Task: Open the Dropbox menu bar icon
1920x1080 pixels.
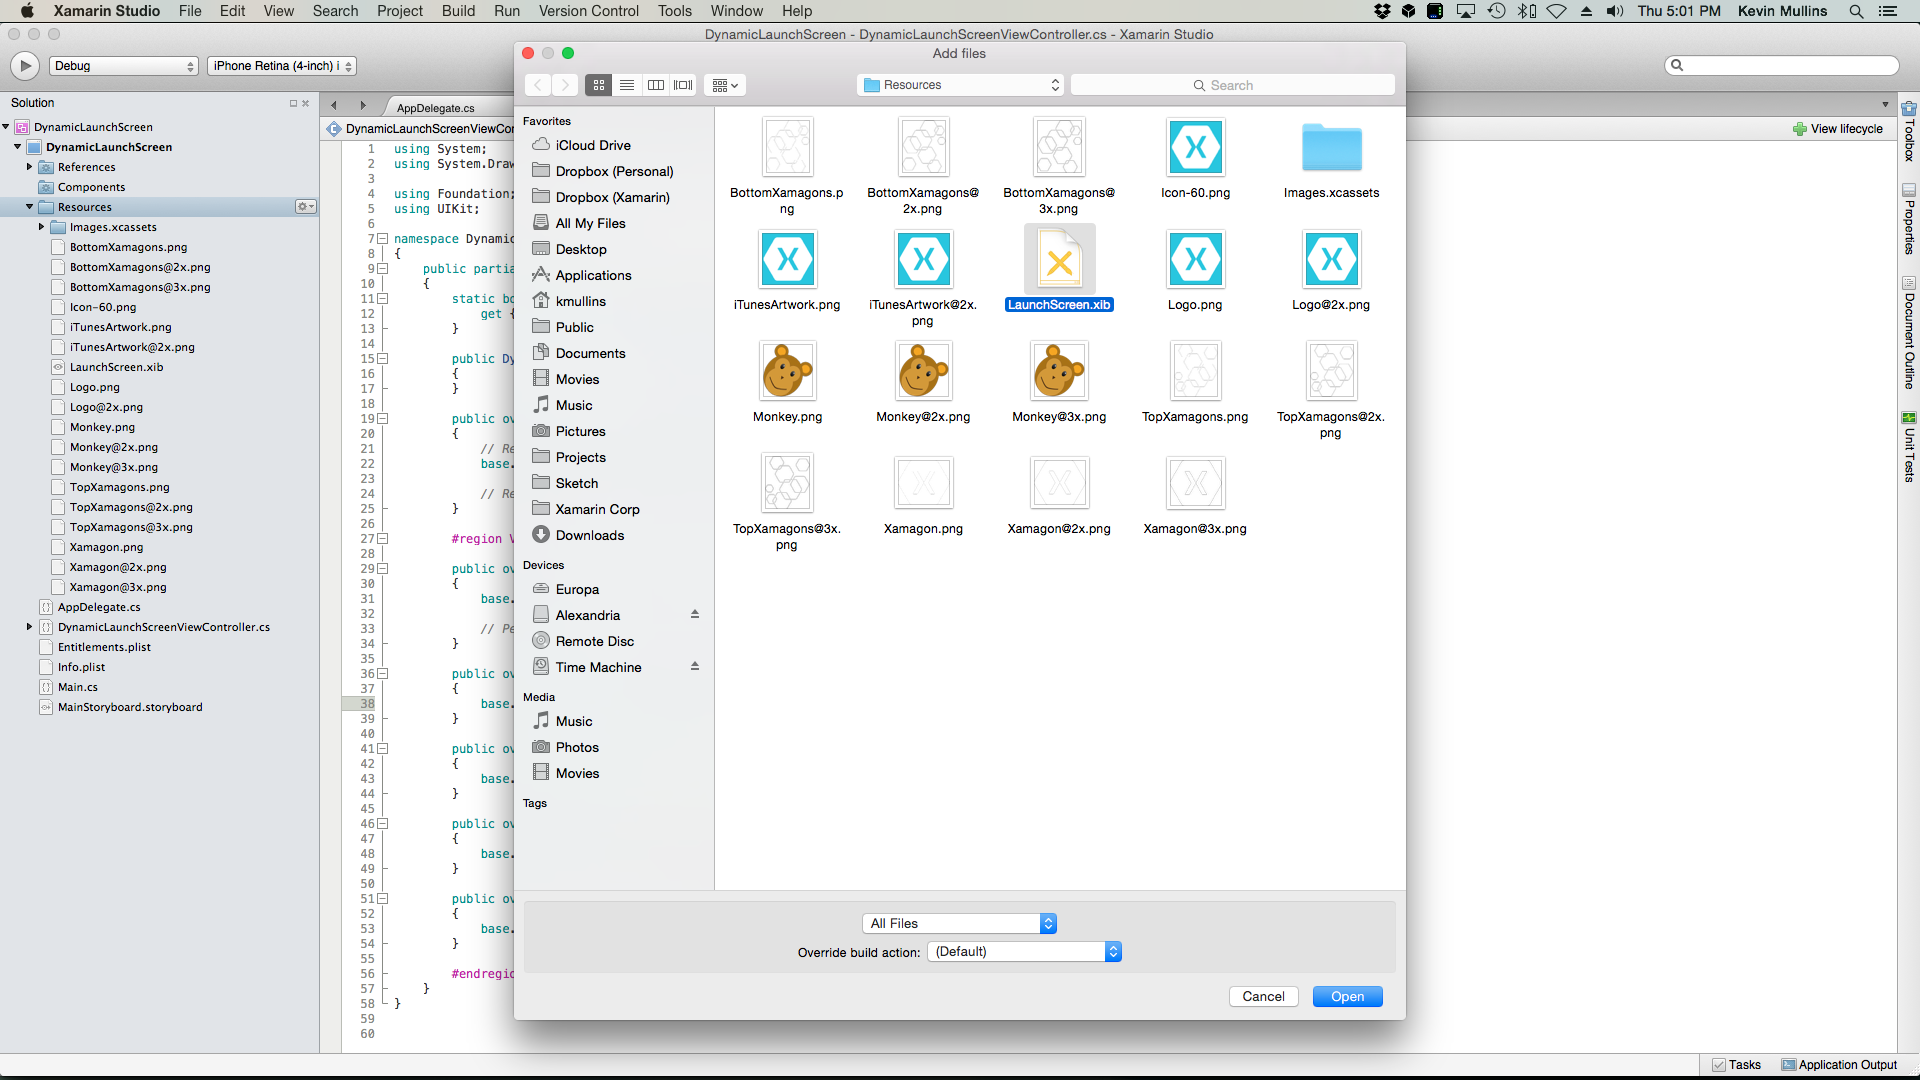Action: [x=1382, y=11]
